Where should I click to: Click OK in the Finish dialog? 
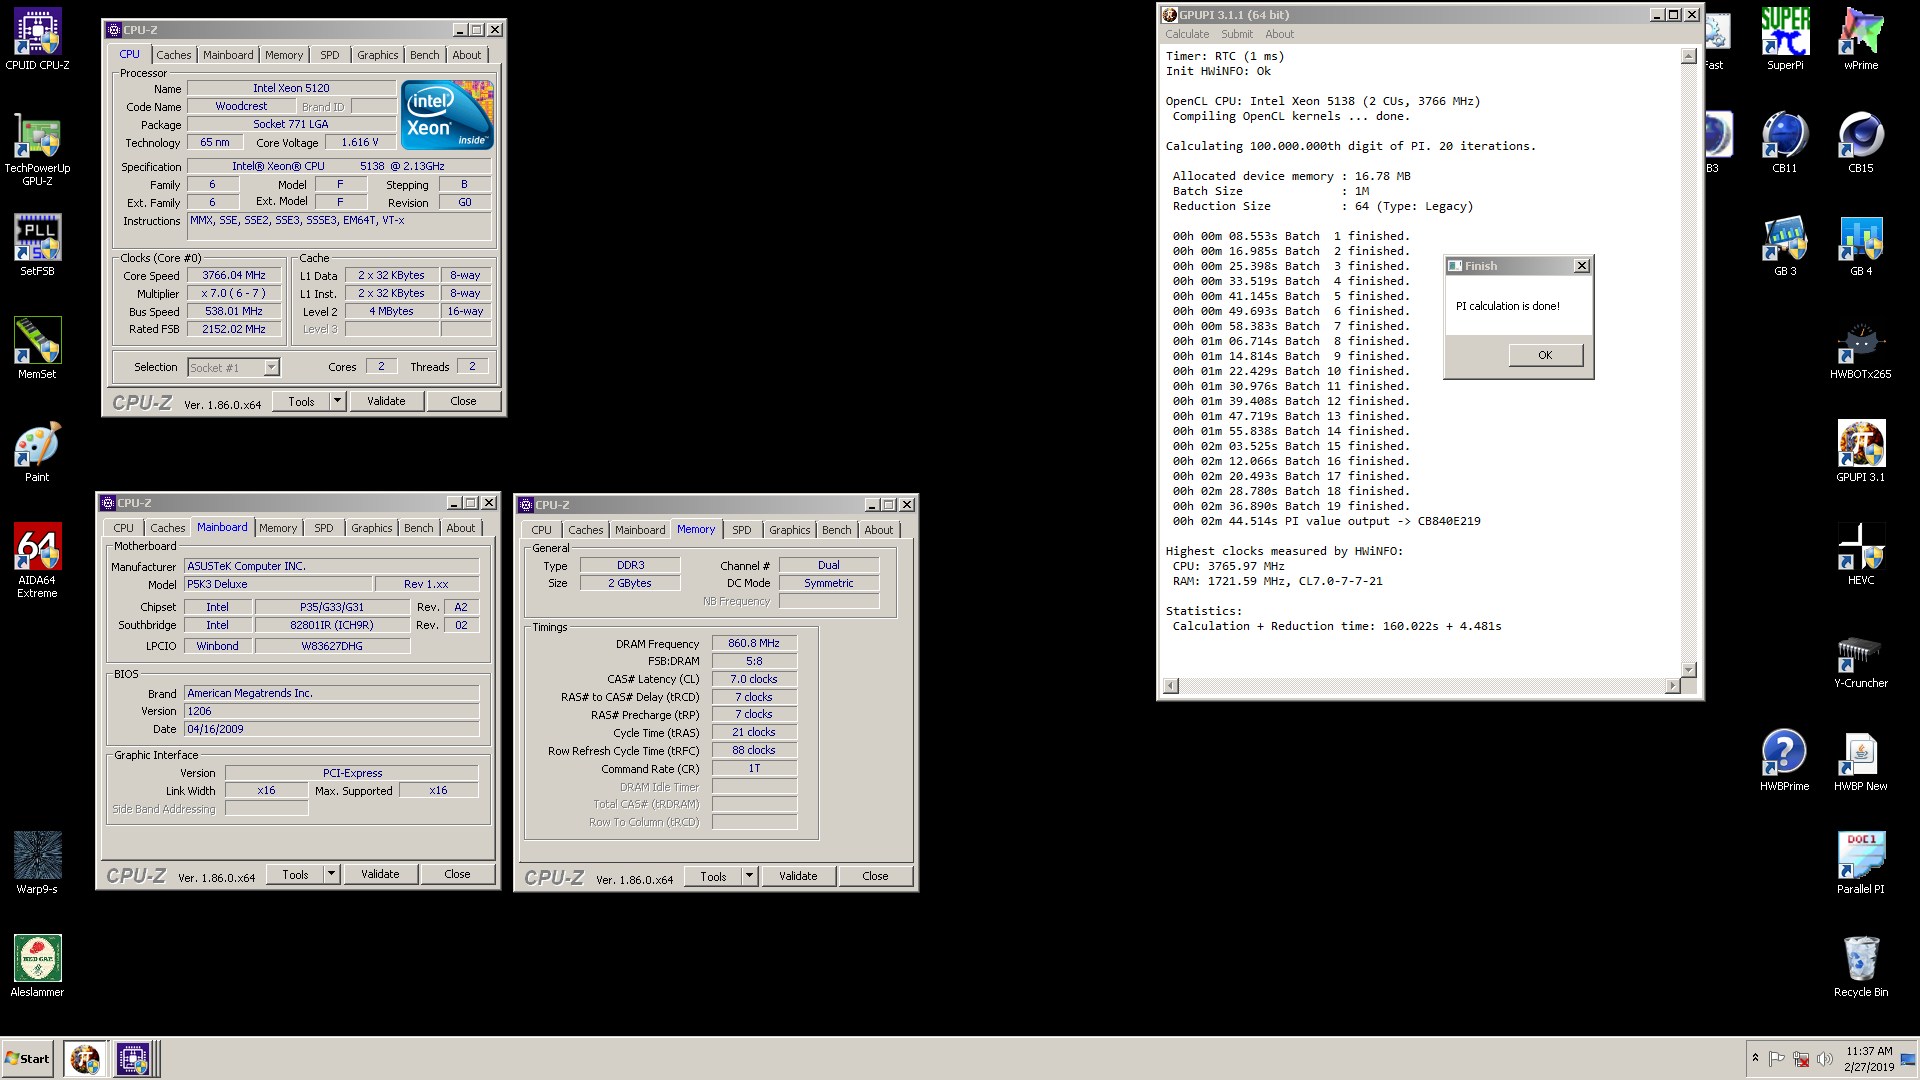[1545, 355]
